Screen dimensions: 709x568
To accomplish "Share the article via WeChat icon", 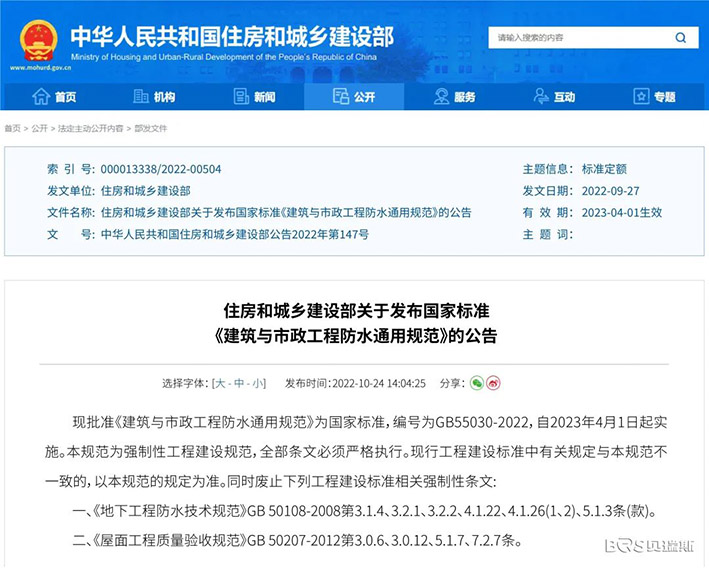I will coord(477,383).
